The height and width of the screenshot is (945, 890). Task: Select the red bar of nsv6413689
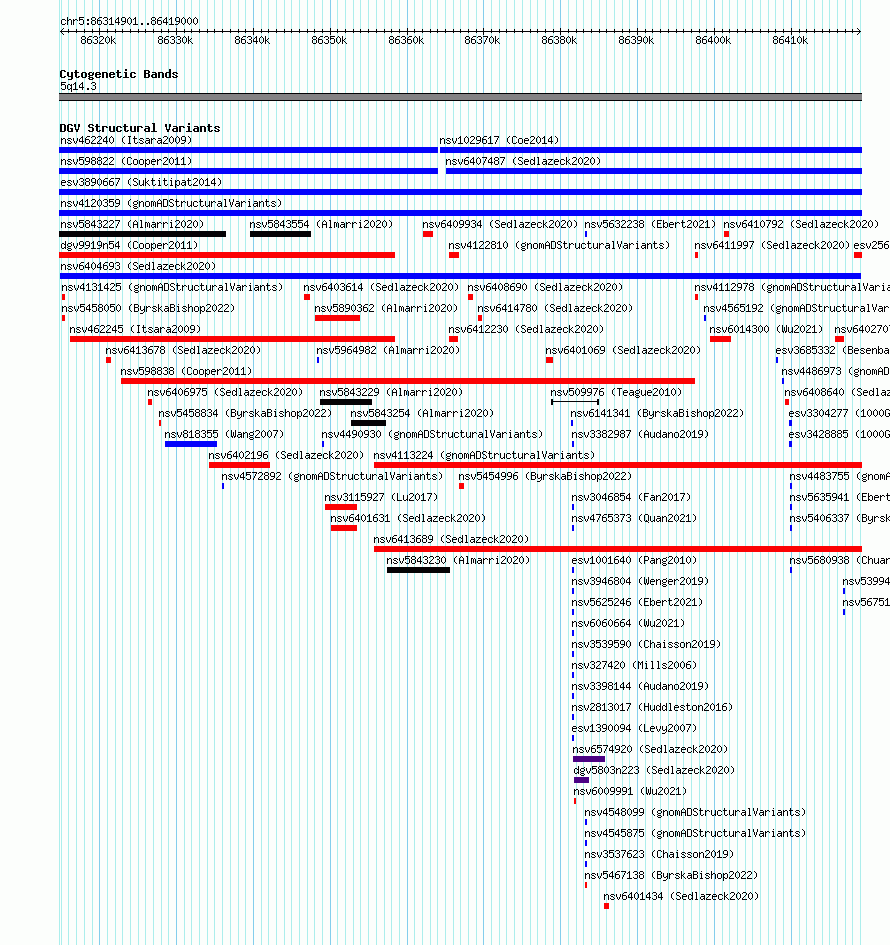618,548
